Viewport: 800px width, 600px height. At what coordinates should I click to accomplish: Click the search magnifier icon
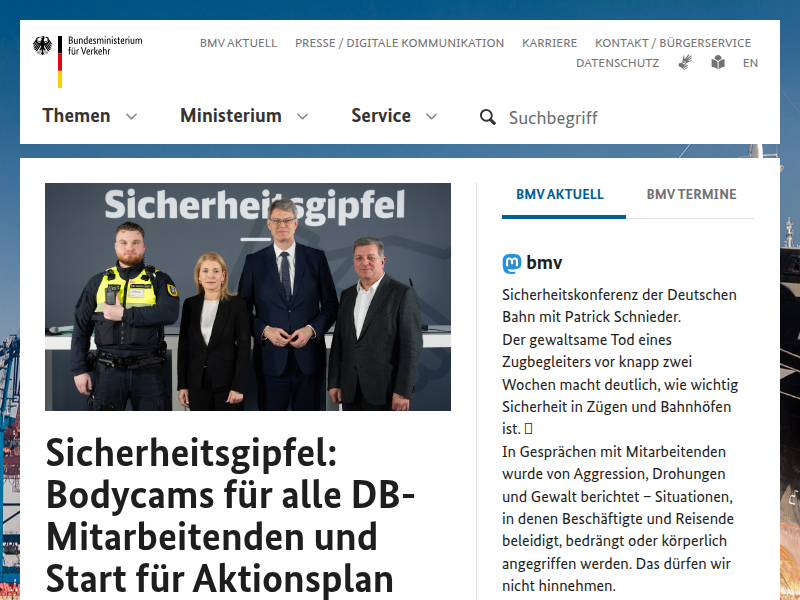pyautogui.click(x=488, y=117)
